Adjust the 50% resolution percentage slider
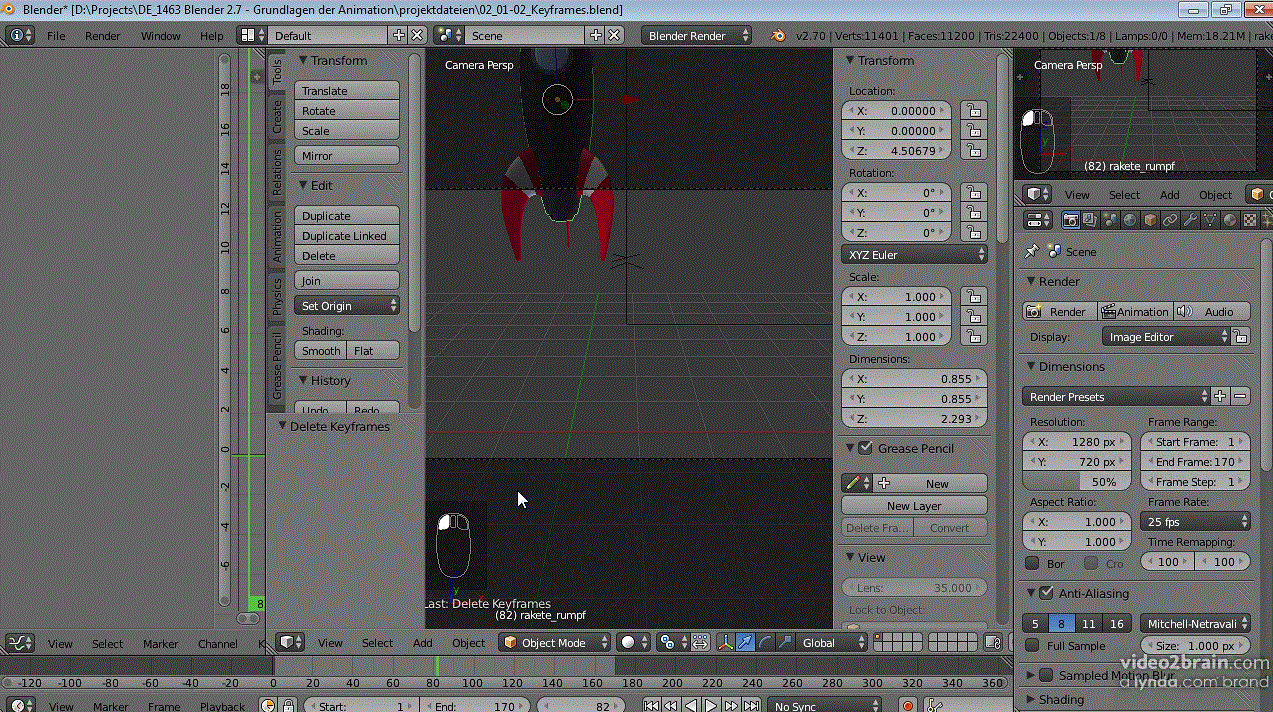The height and width of the screenshot is (712, 1273). pyautogui.click(x=1075, y=481)
